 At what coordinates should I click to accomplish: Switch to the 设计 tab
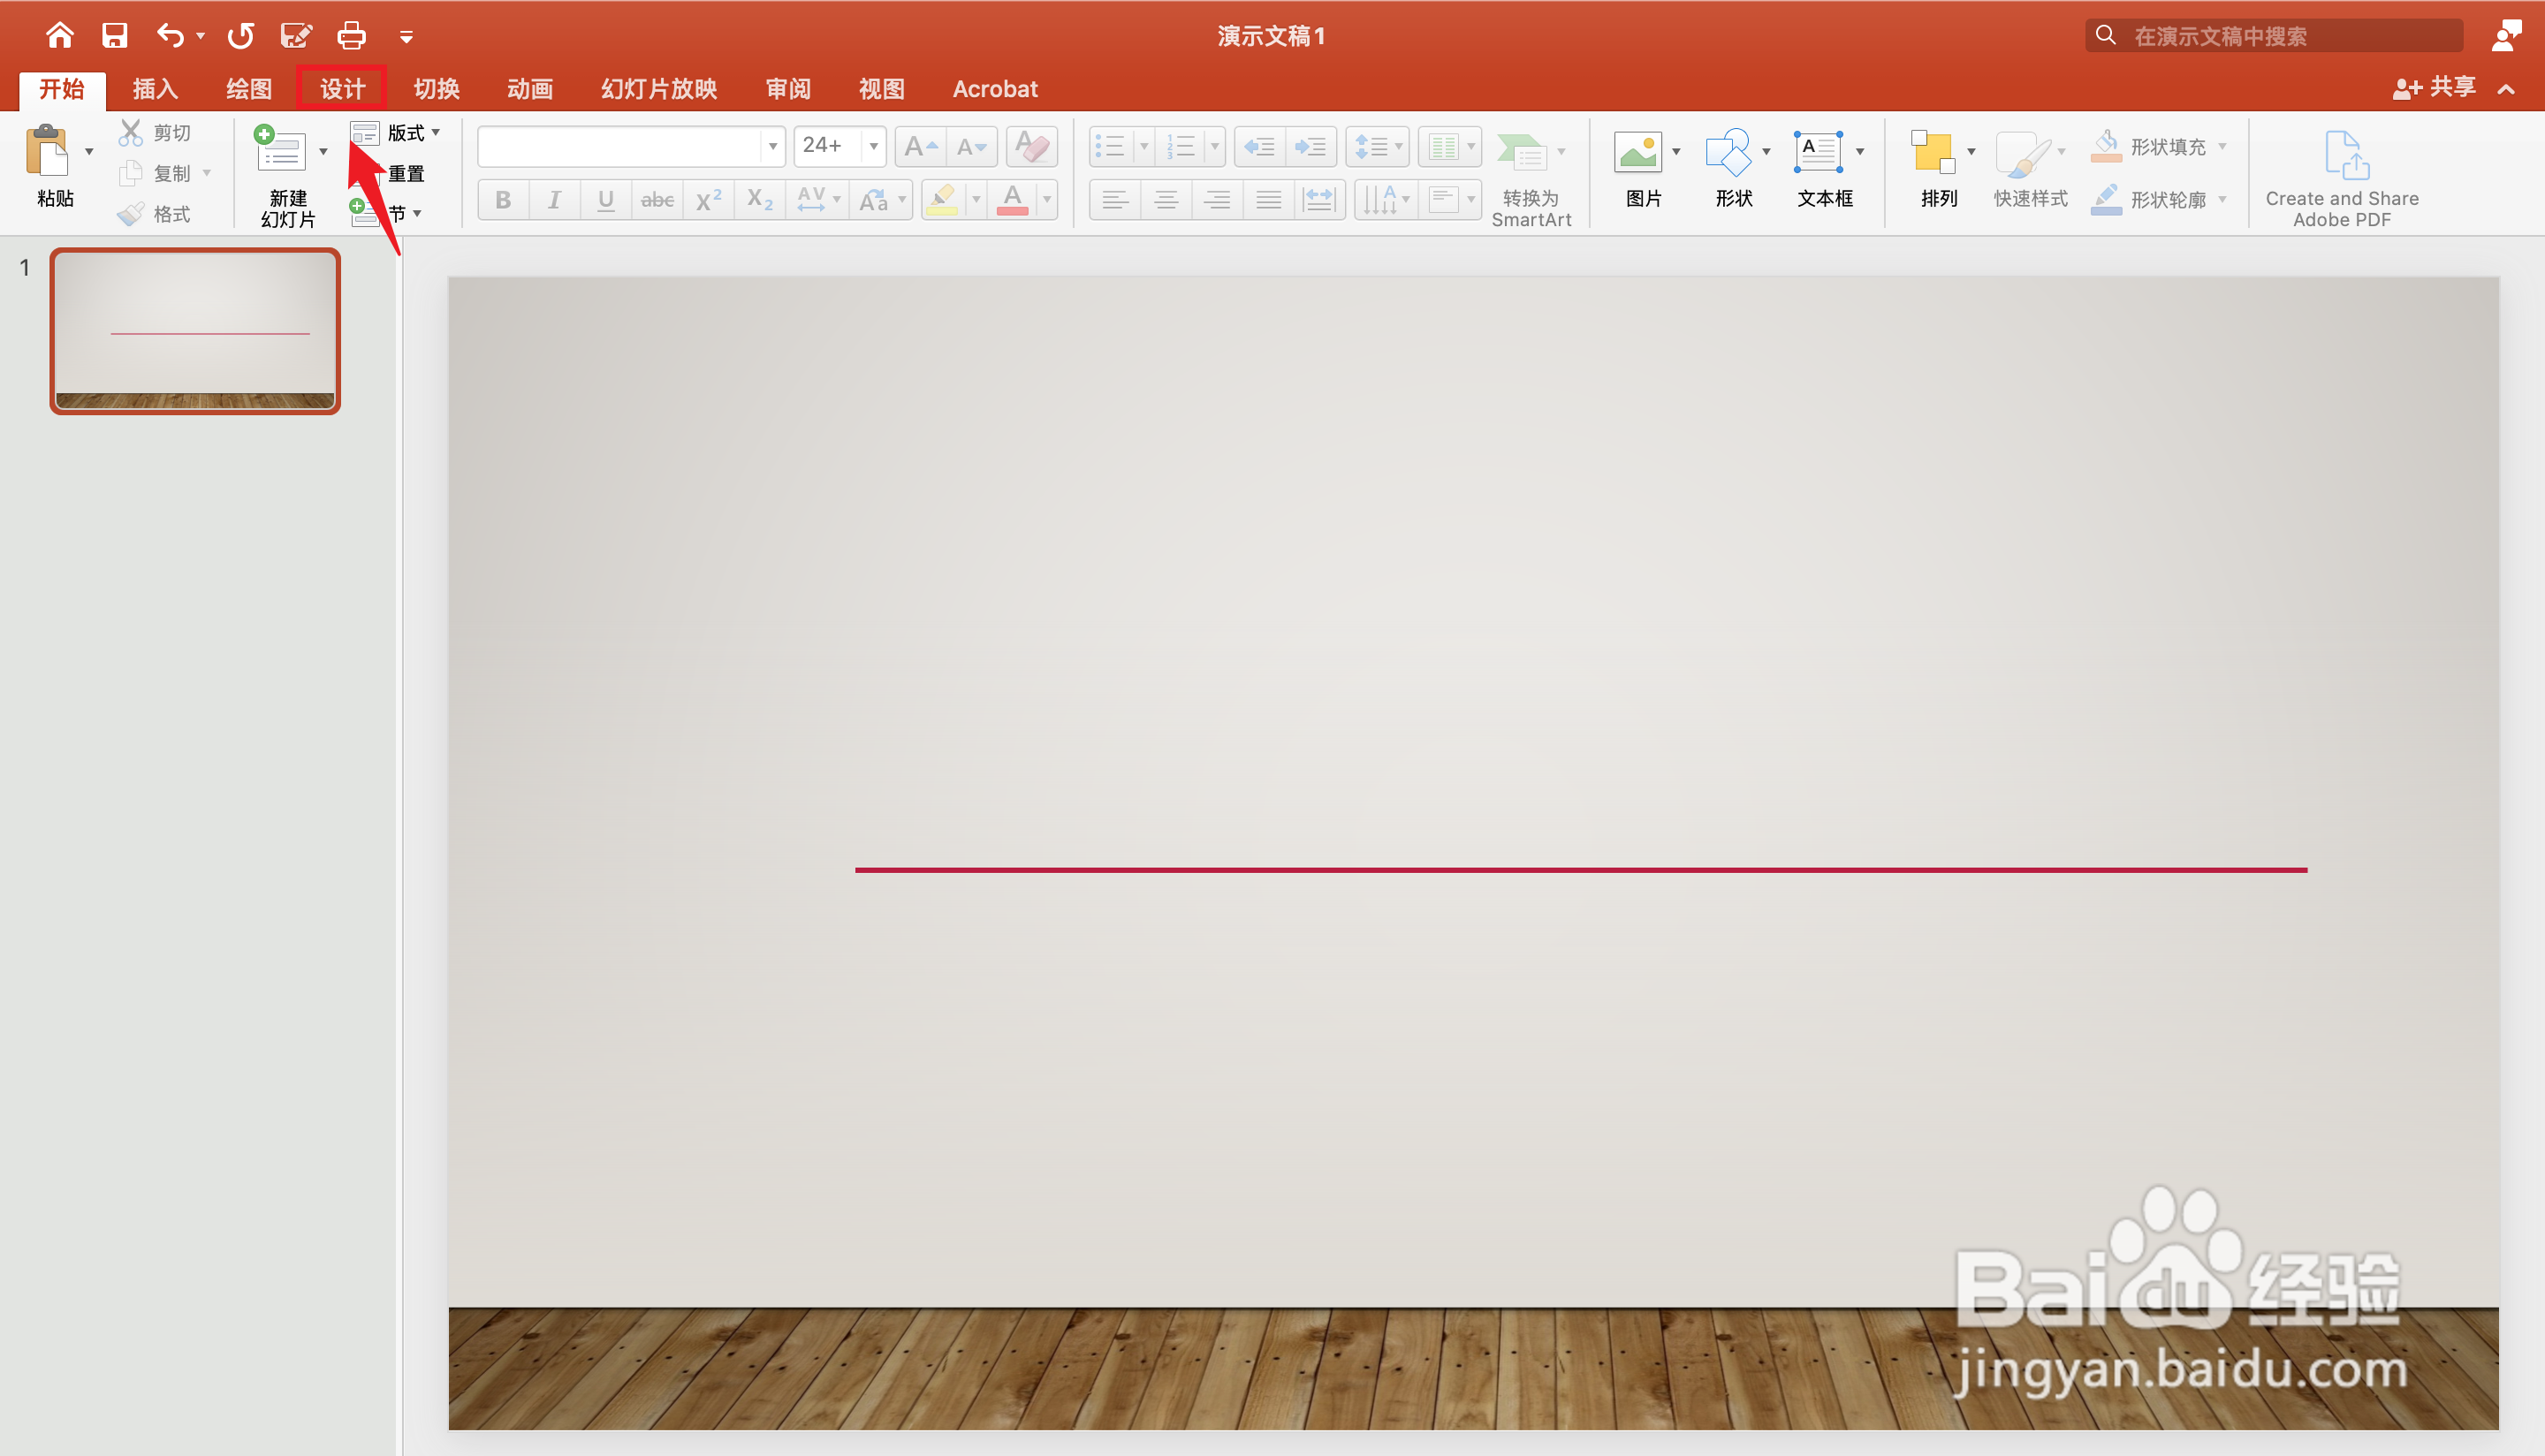(x=342, y=89)
